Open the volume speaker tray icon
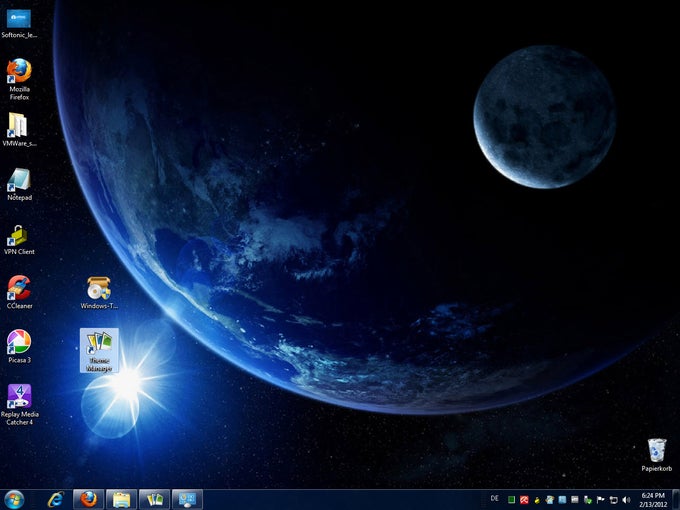 [626, 500]
